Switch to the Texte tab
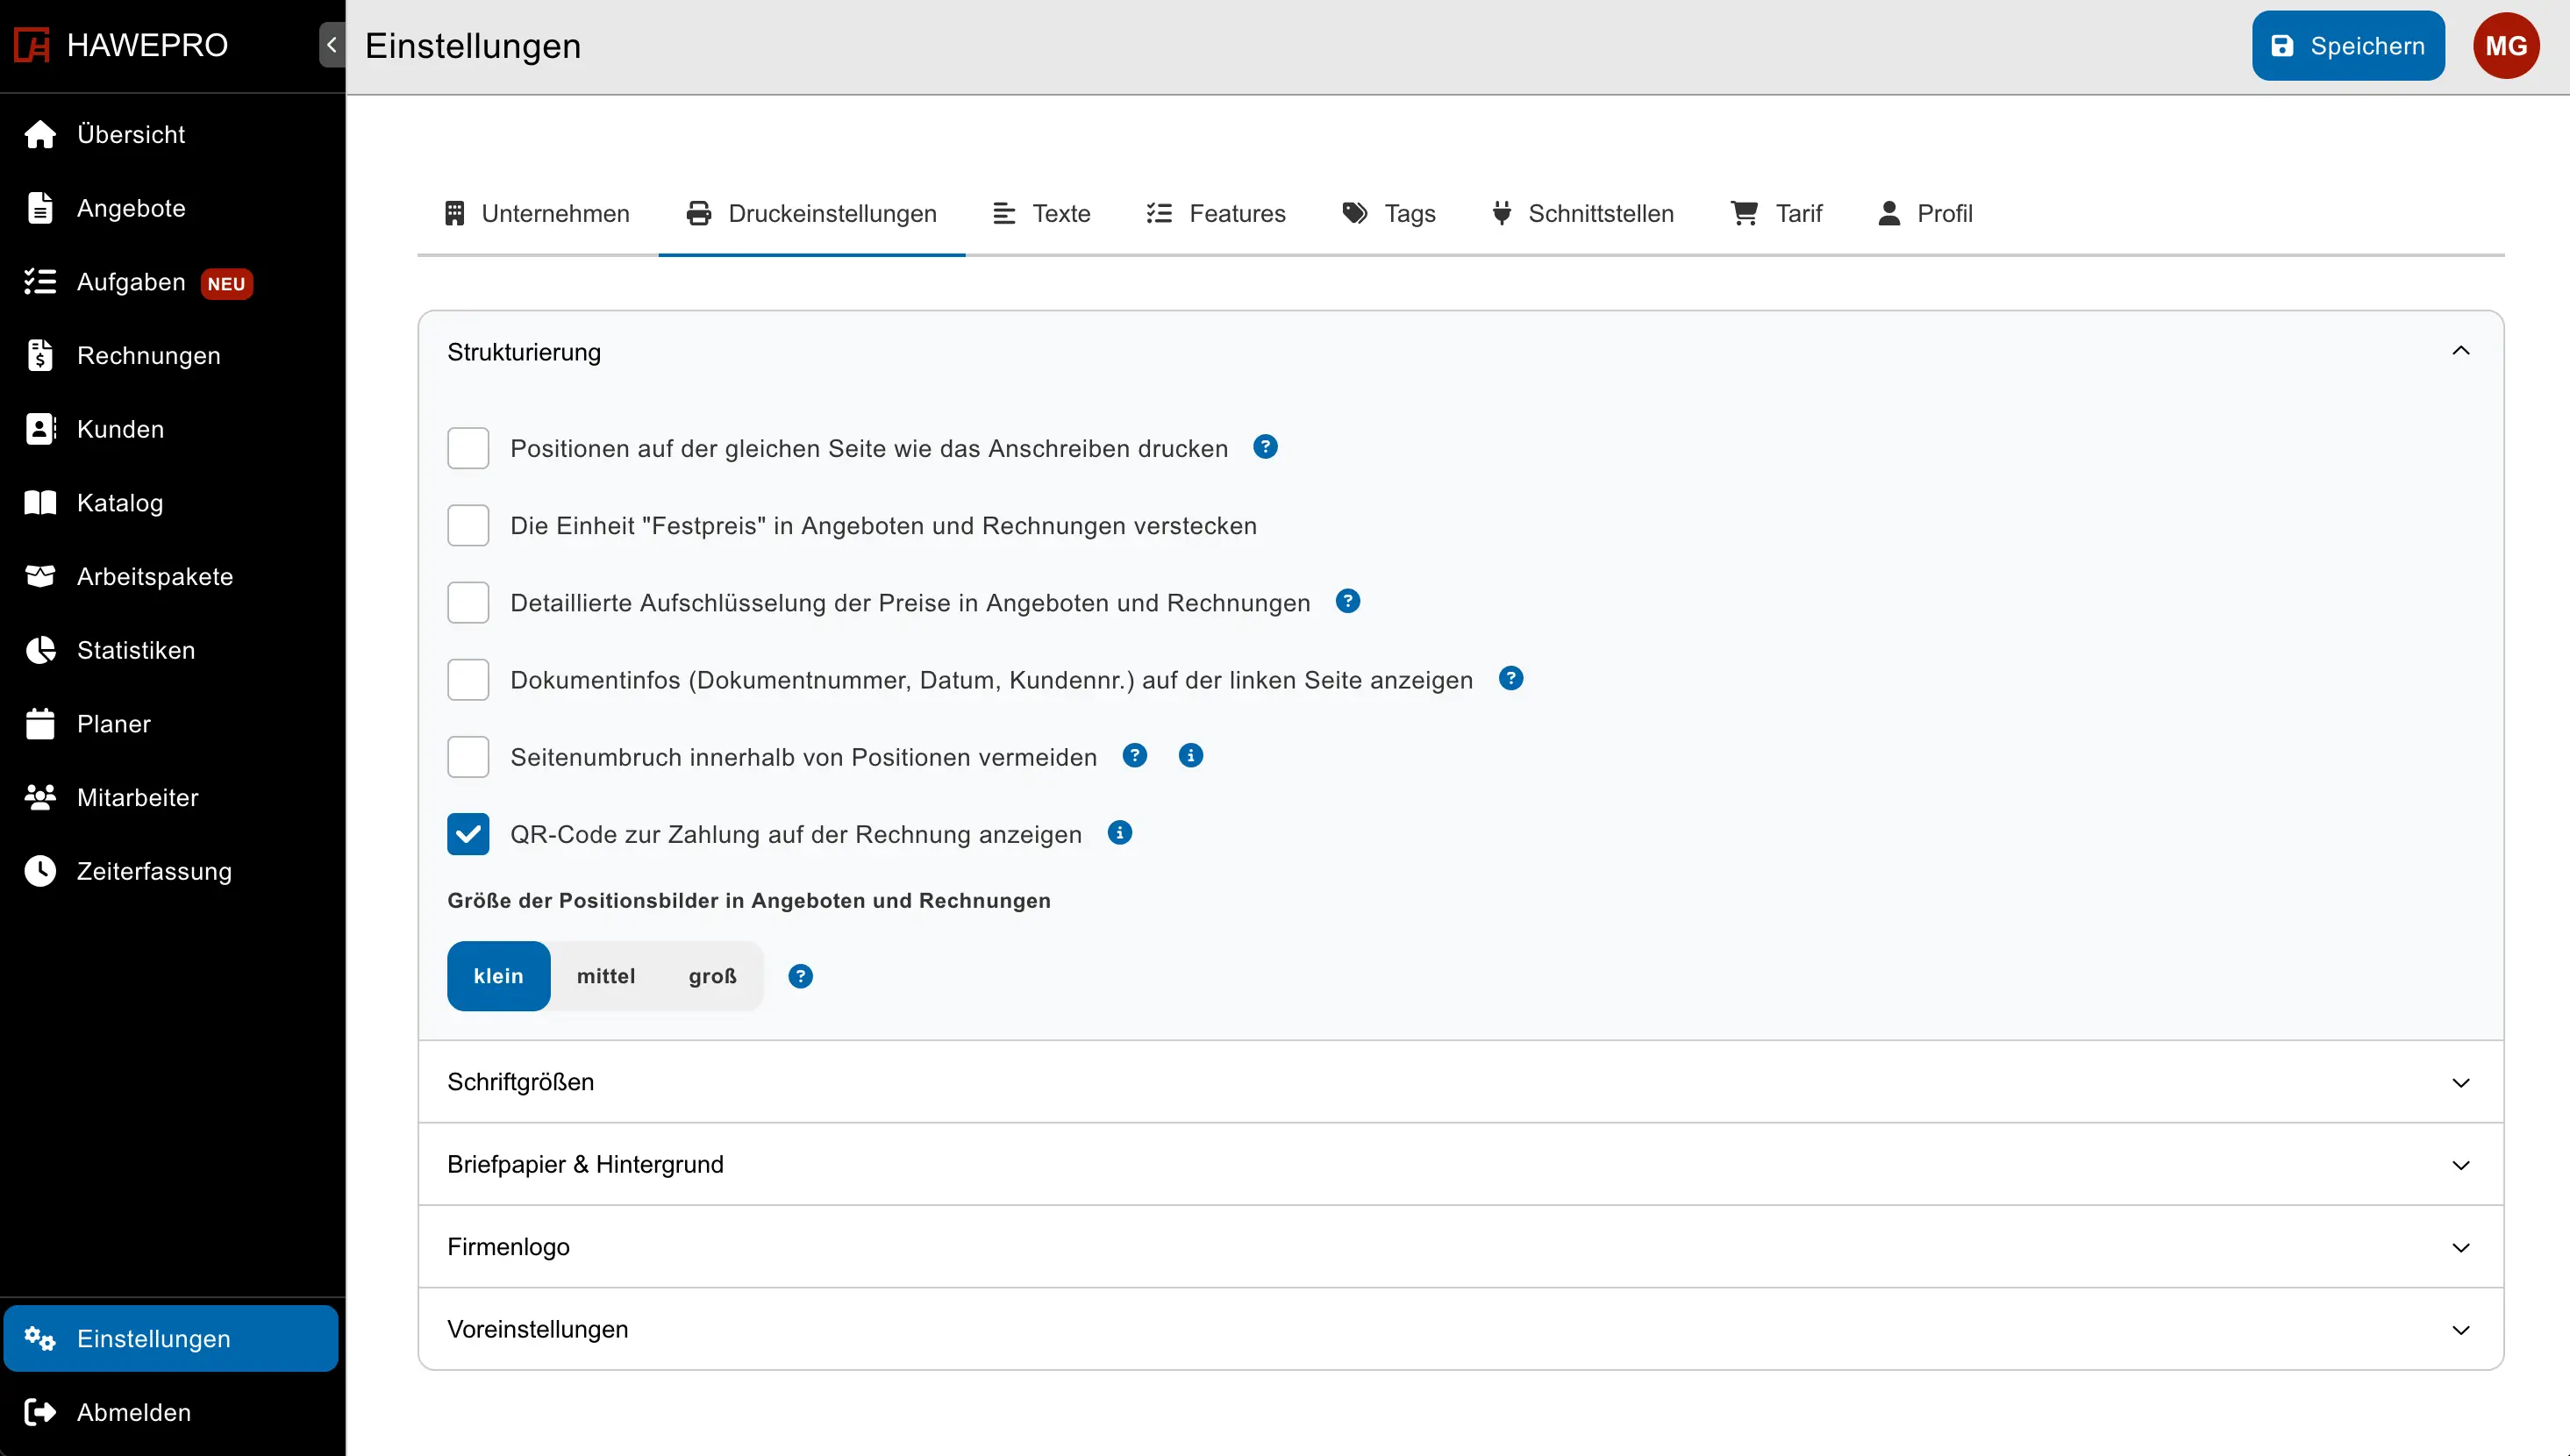 click(1041, 213)
